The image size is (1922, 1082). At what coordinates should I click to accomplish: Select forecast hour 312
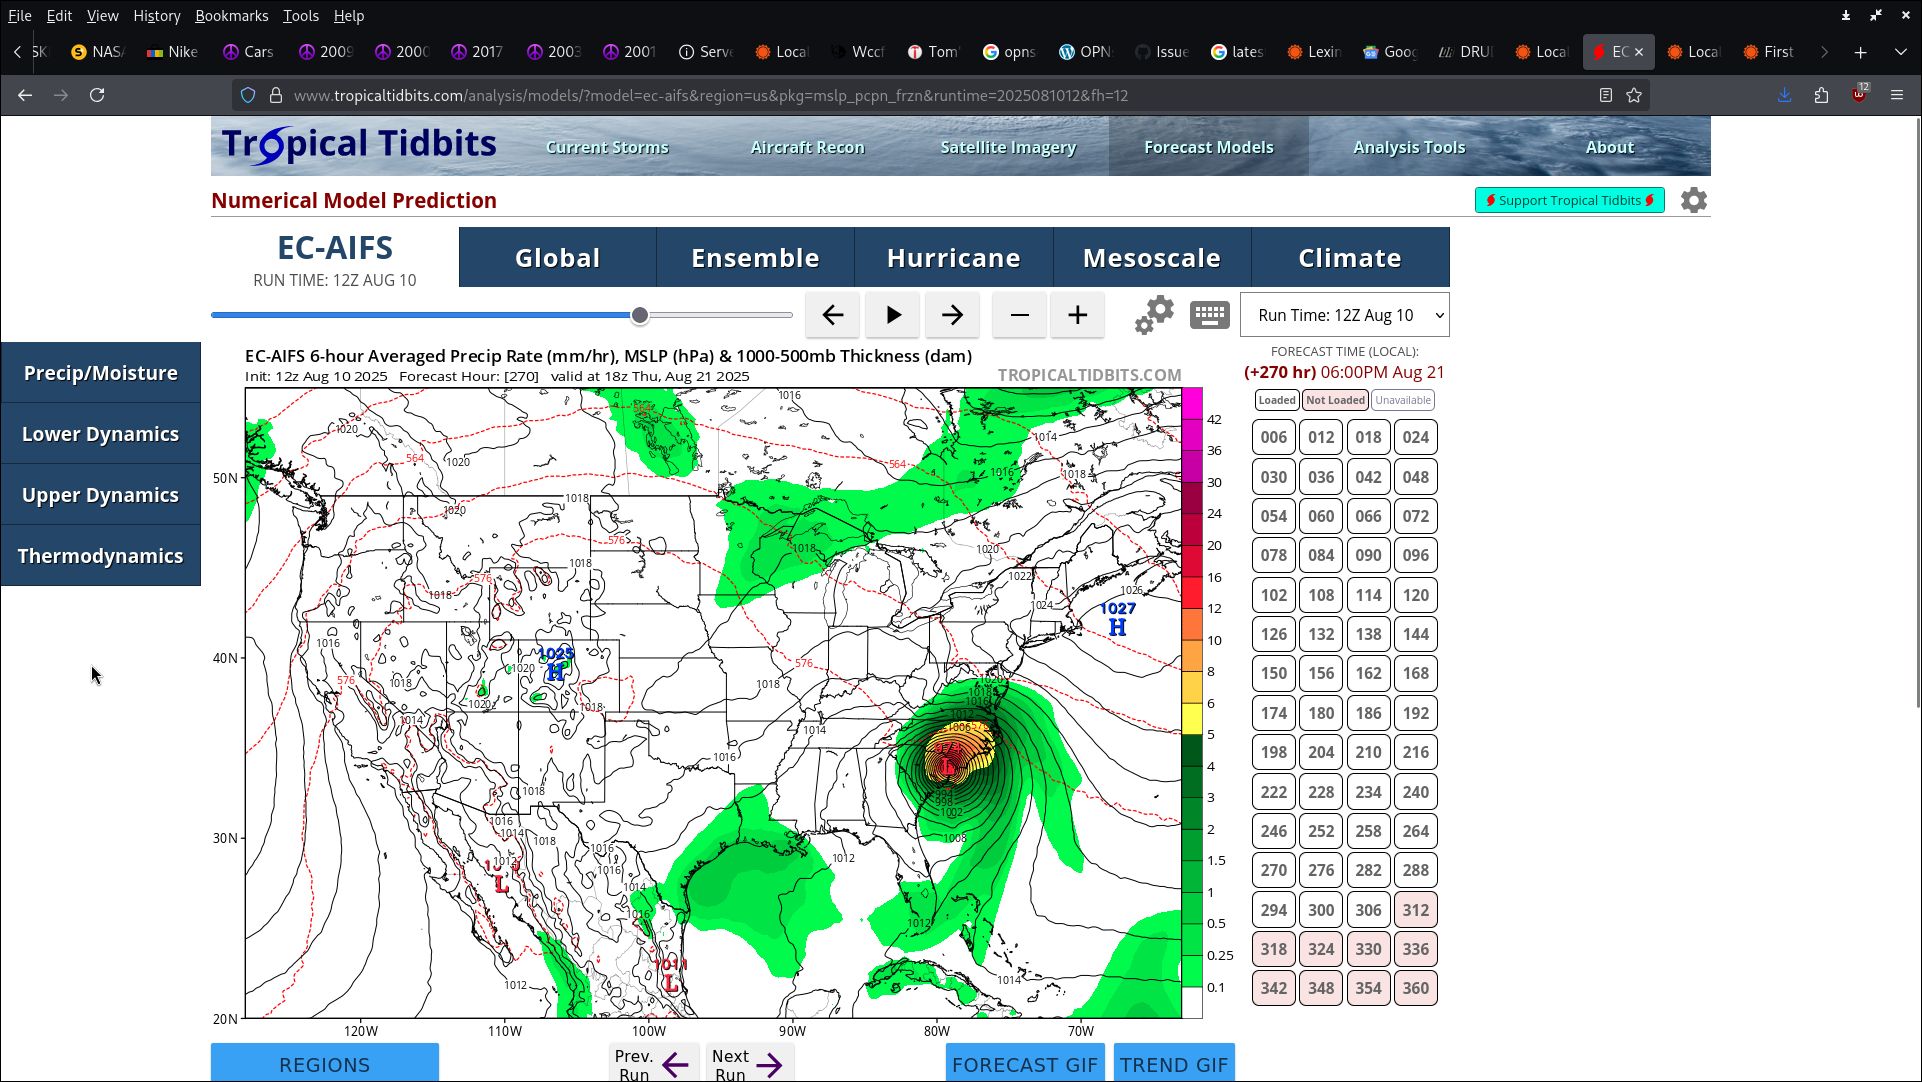click(x=1415, y=910)
